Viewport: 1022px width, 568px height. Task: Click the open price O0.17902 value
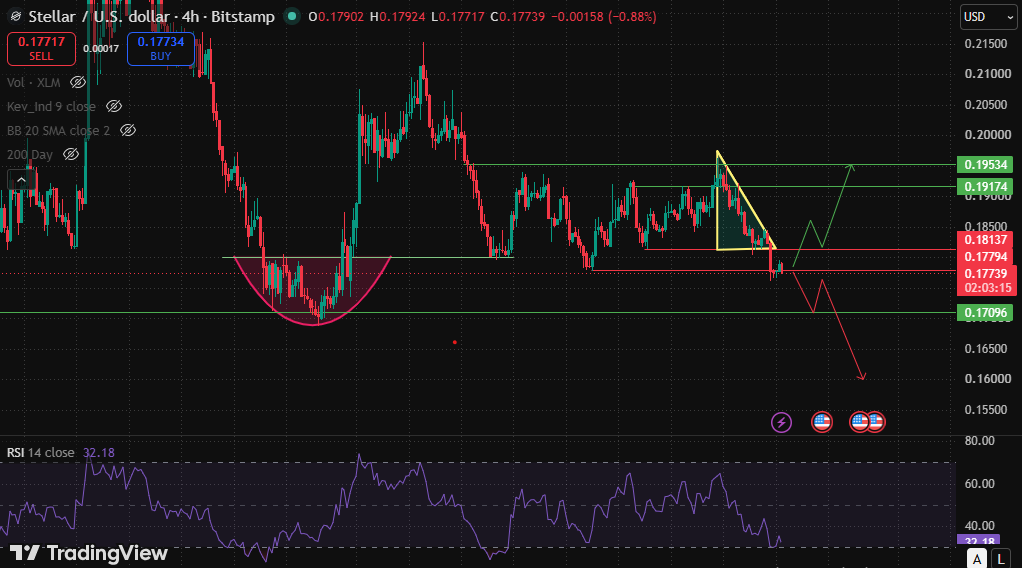[336, 17]
